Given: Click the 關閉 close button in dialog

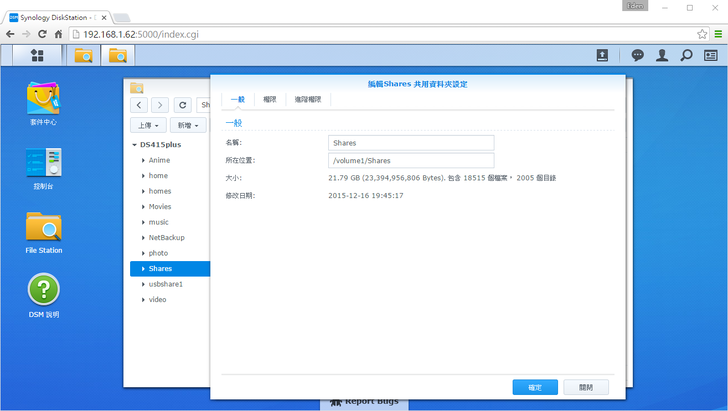Looking at the screenshot, I should (584, 387).
